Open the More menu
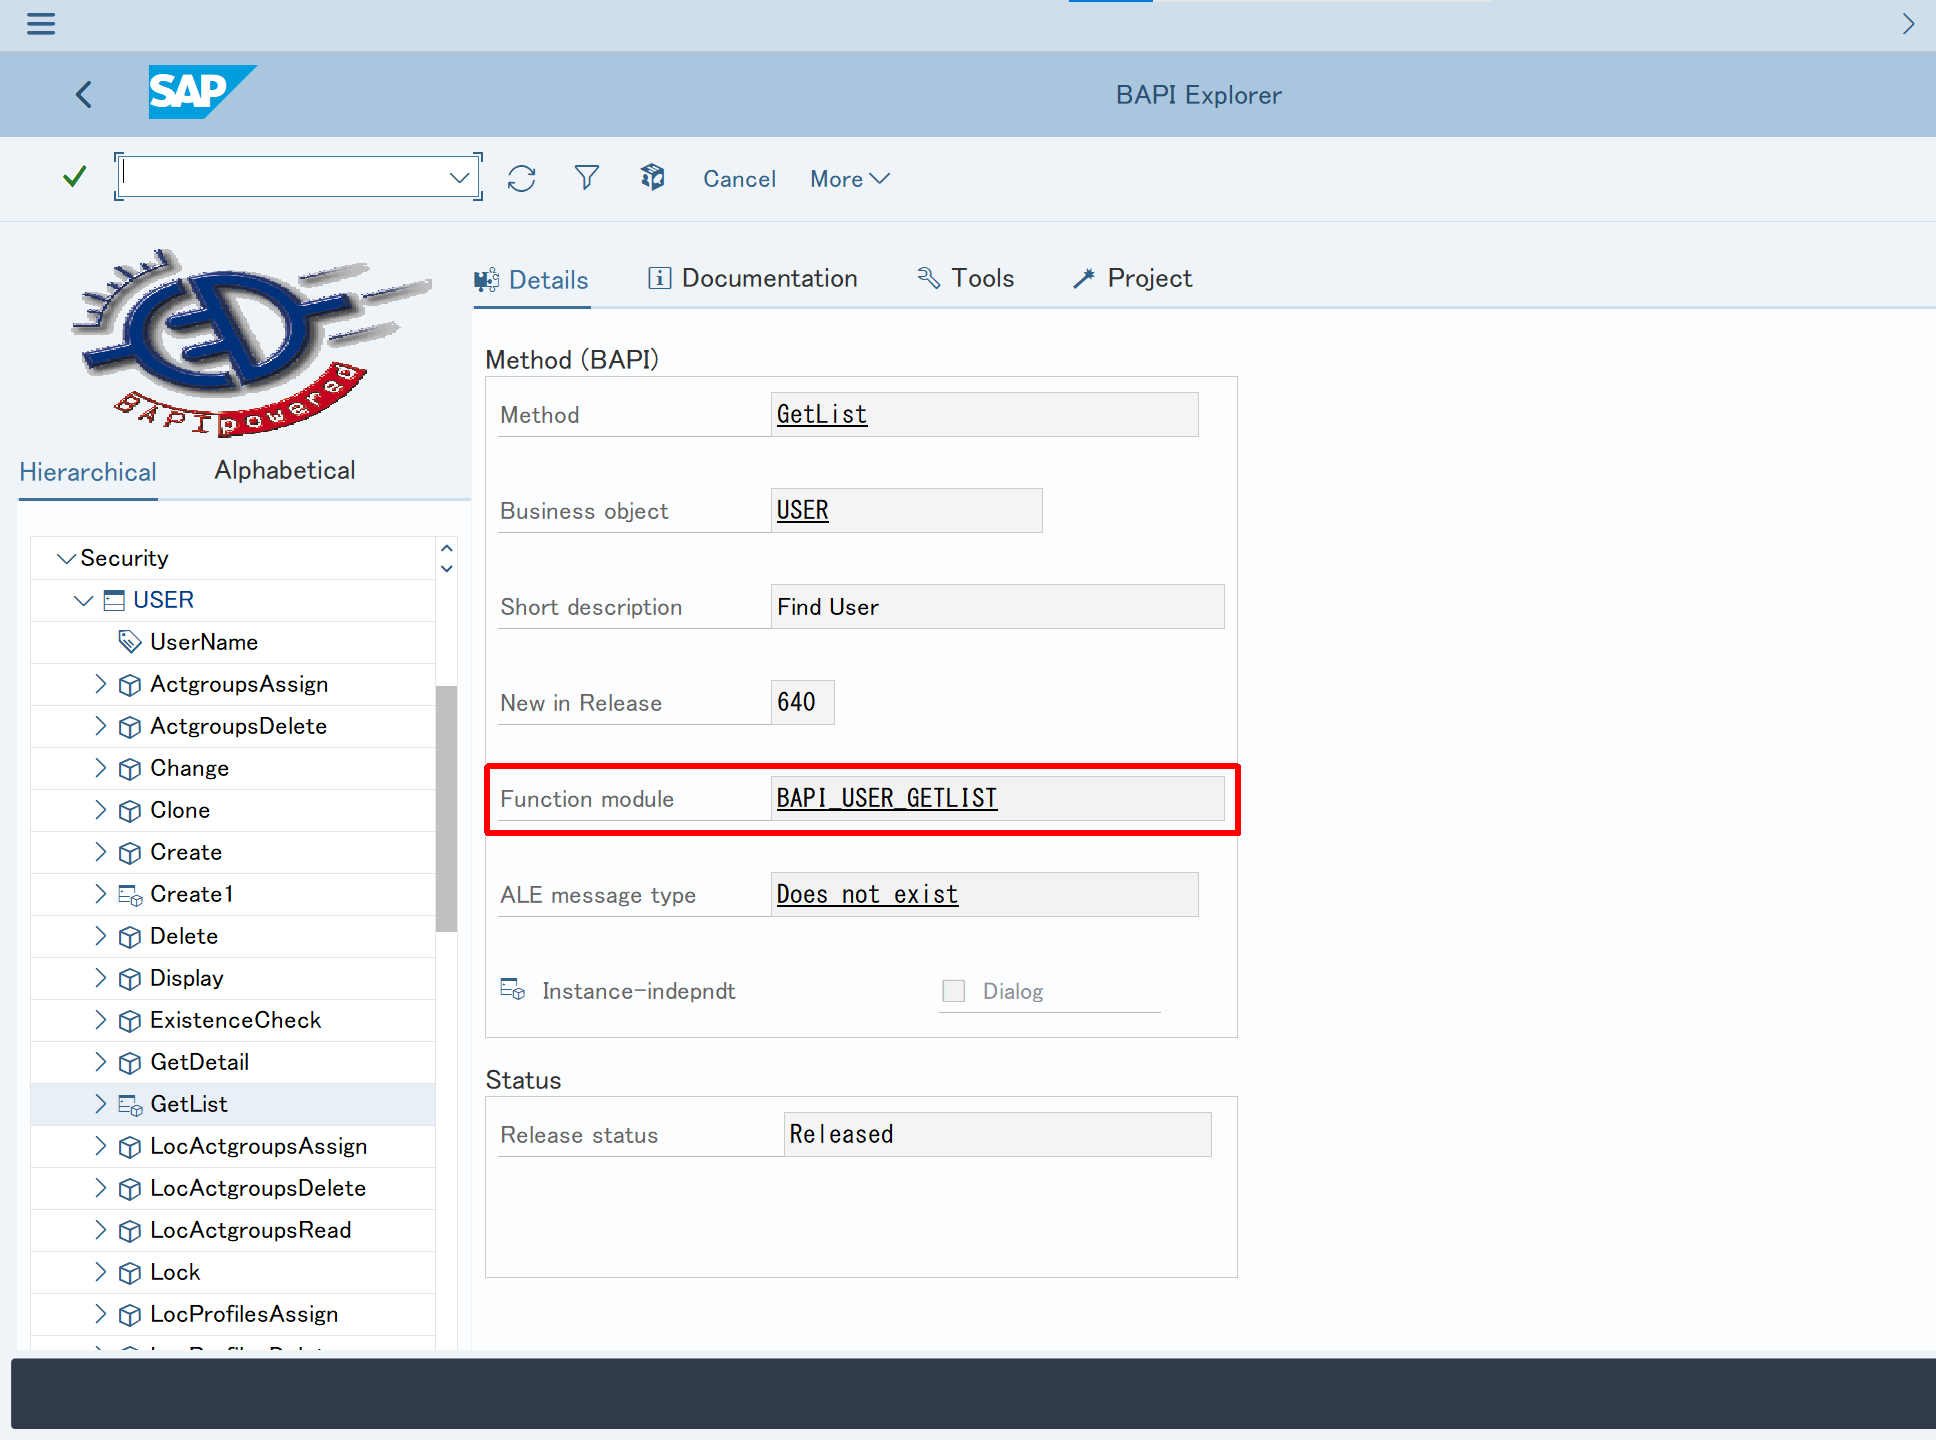The width and height of the screenshot is (1936, 1440). point(849,179)
